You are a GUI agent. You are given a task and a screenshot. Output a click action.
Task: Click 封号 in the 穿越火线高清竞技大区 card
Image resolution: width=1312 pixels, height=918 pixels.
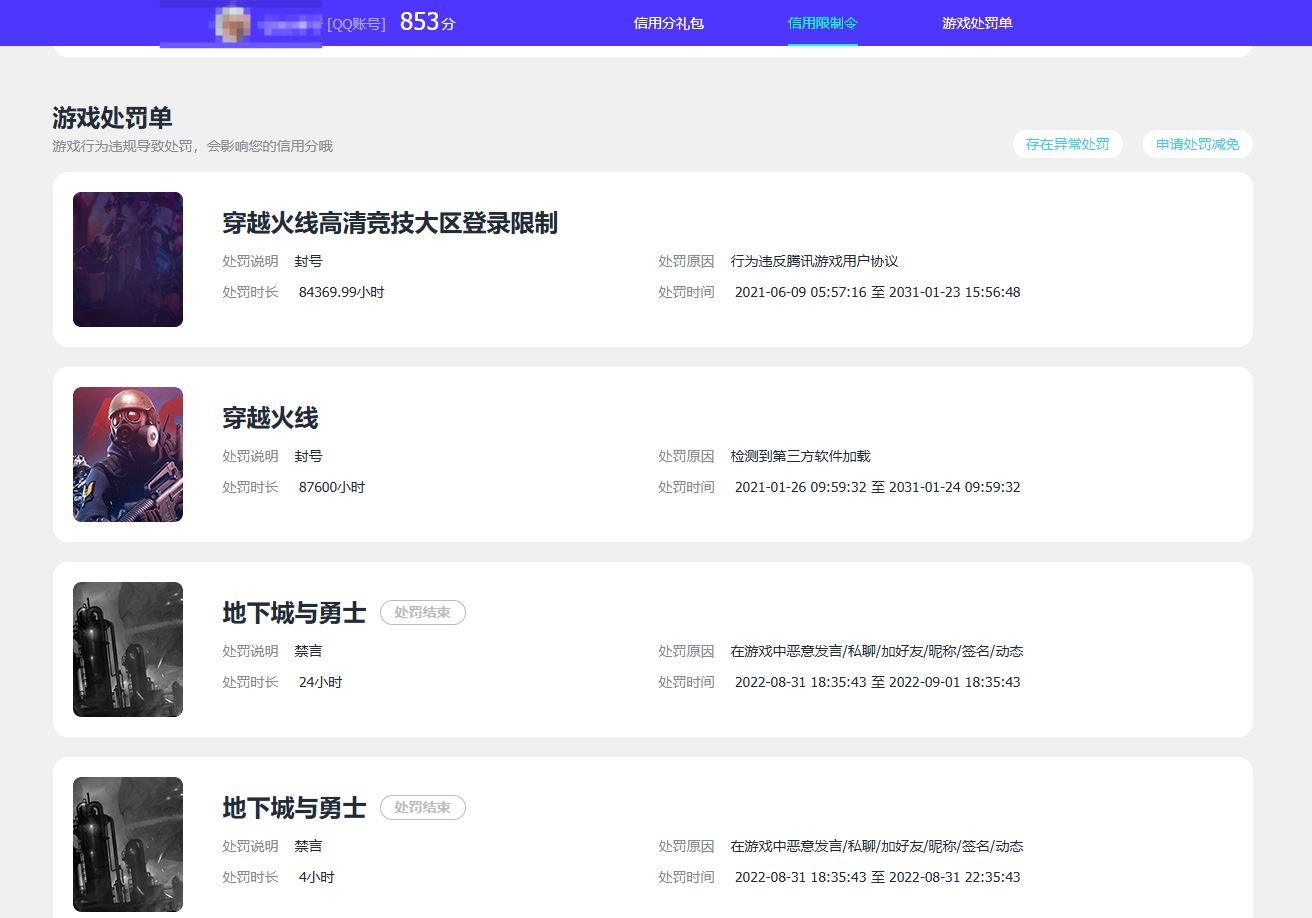click(x=309, y=262)
